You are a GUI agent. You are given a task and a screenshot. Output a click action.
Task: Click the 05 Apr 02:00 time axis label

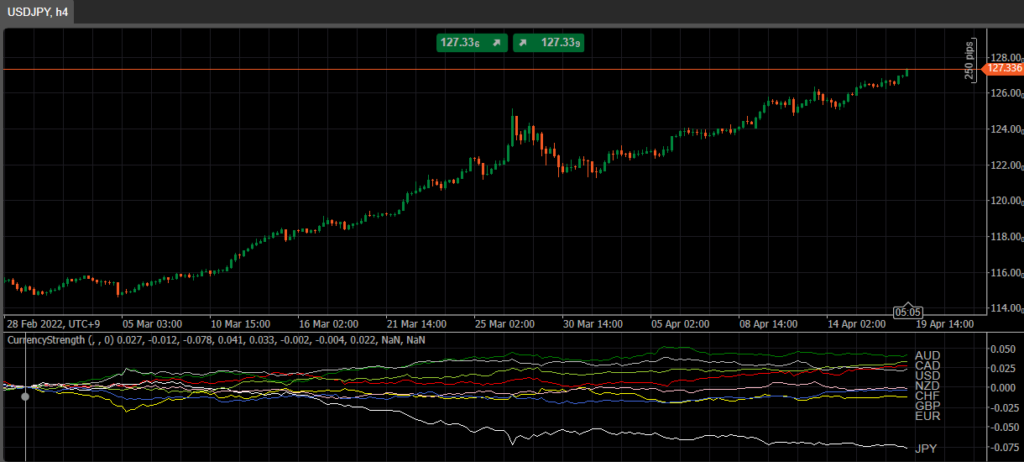[x=680, y=324]
